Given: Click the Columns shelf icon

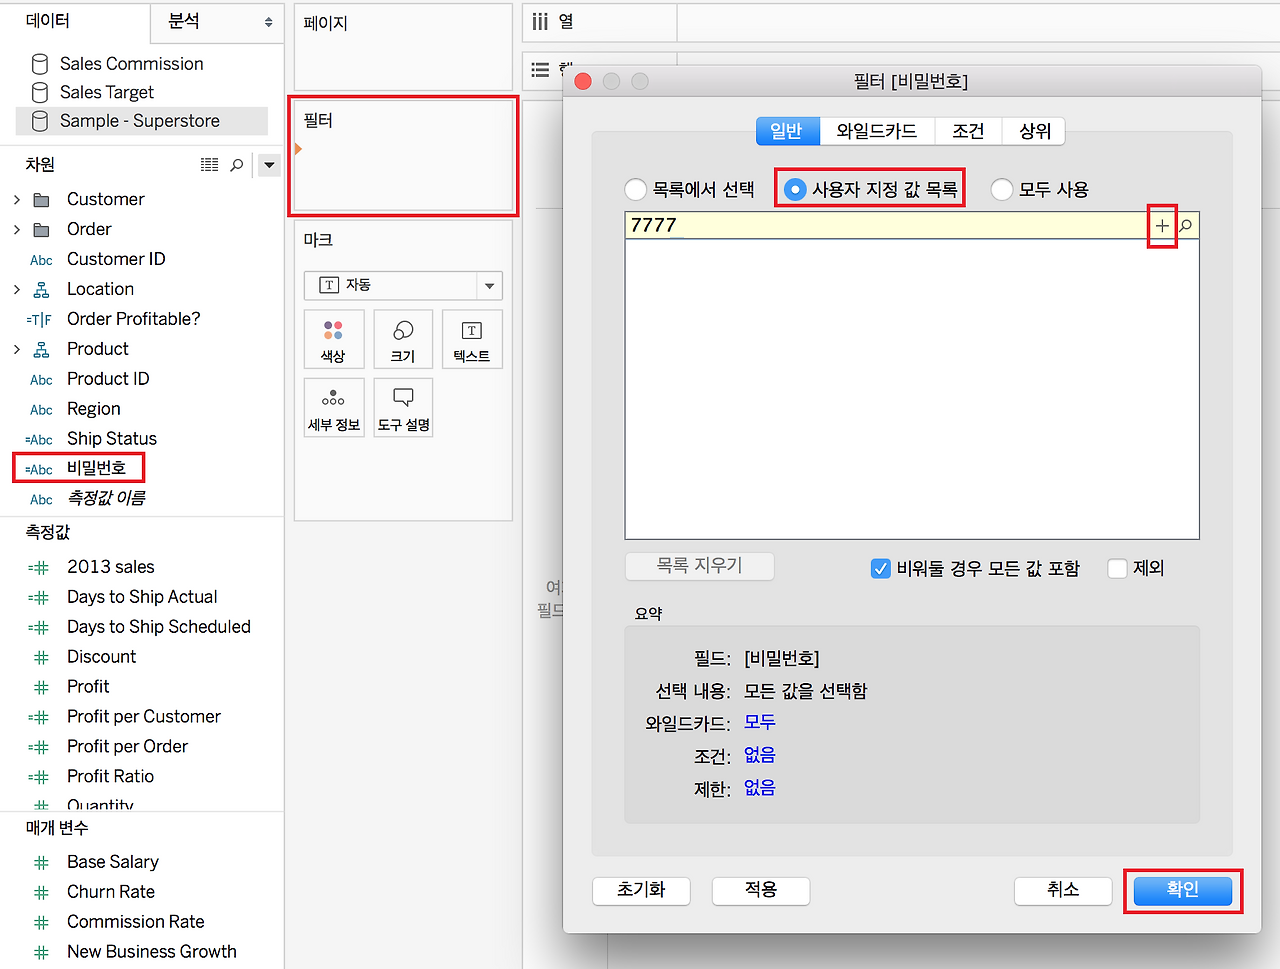Looking at the screenshot, I should [x=540, y=21].
